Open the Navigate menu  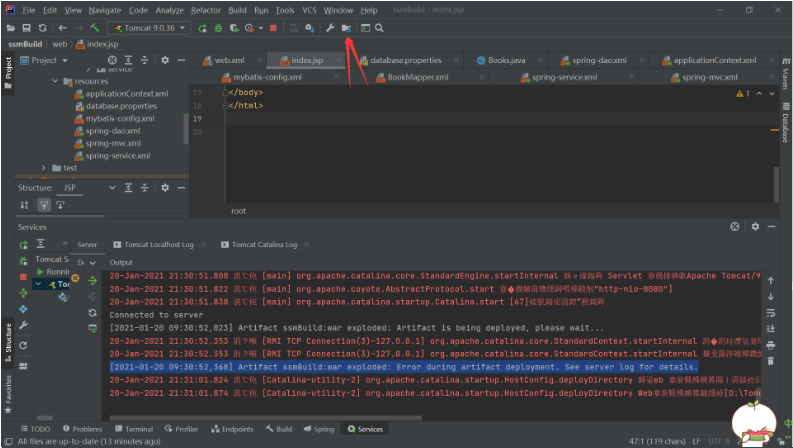click(x=105, y=10)
